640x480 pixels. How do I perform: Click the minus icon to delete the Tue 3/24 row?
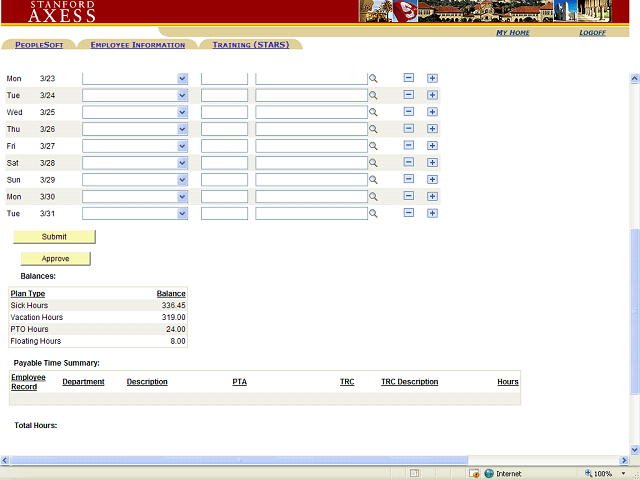pos(408,95)
